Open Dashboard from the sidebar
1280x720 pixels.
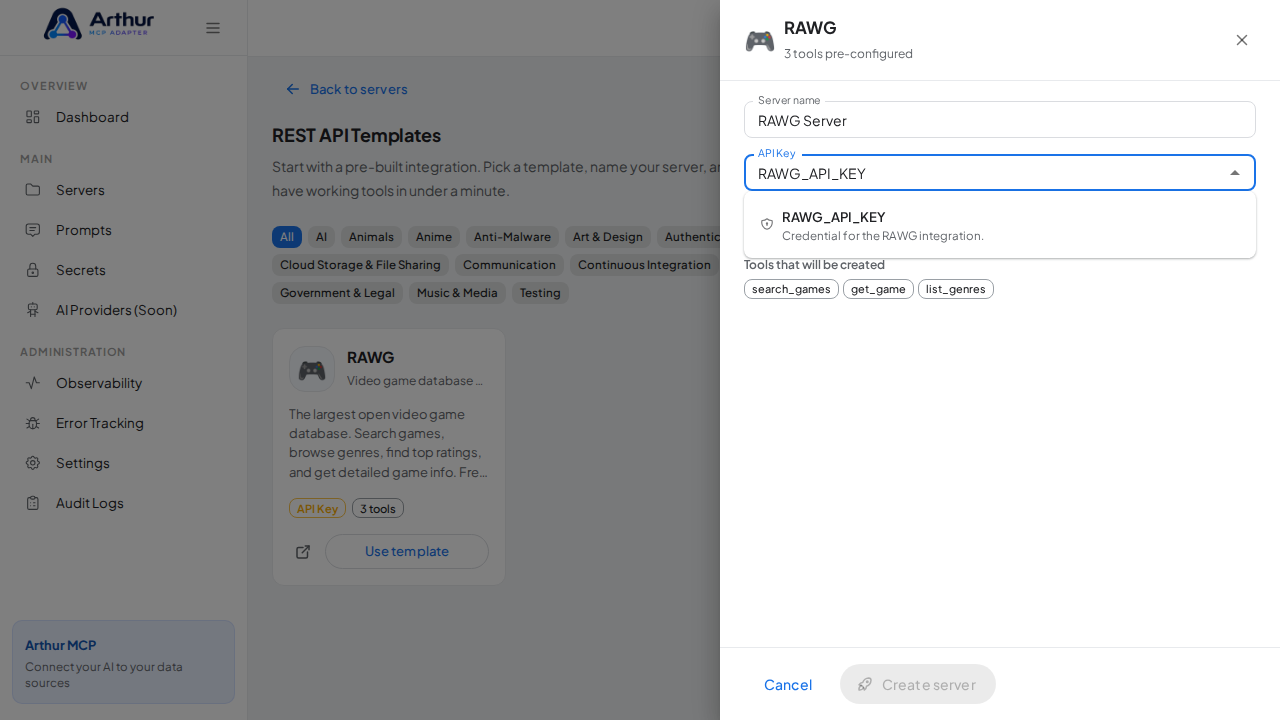tap(124, 117)
